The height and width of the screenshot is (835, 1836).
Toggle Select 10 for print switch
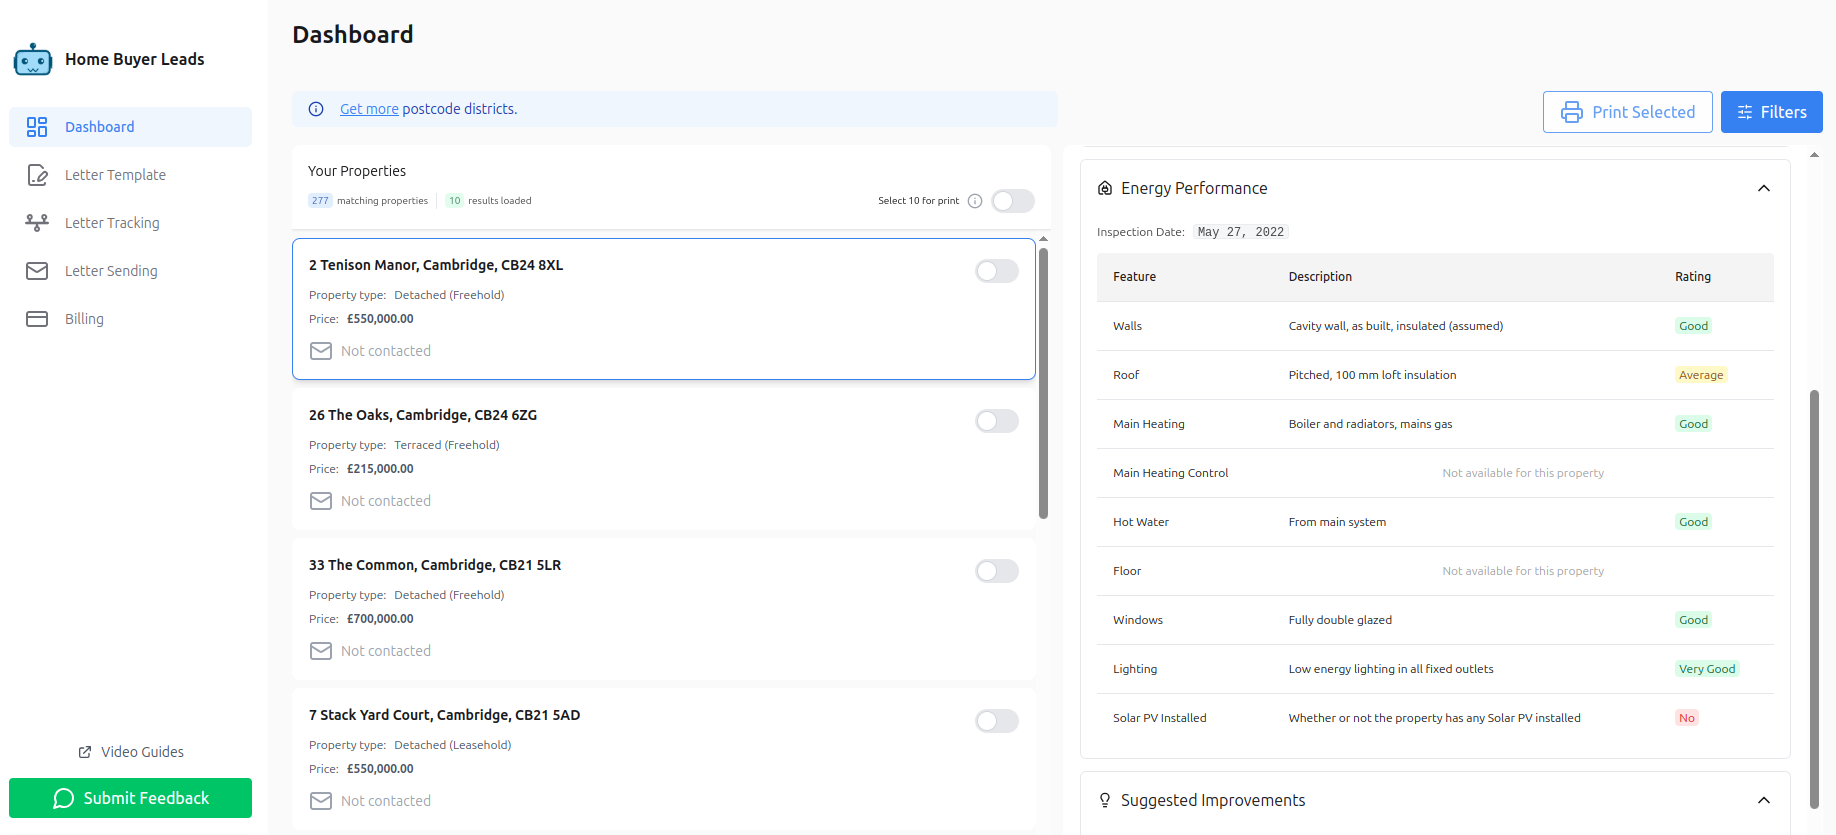point(1013,201)
